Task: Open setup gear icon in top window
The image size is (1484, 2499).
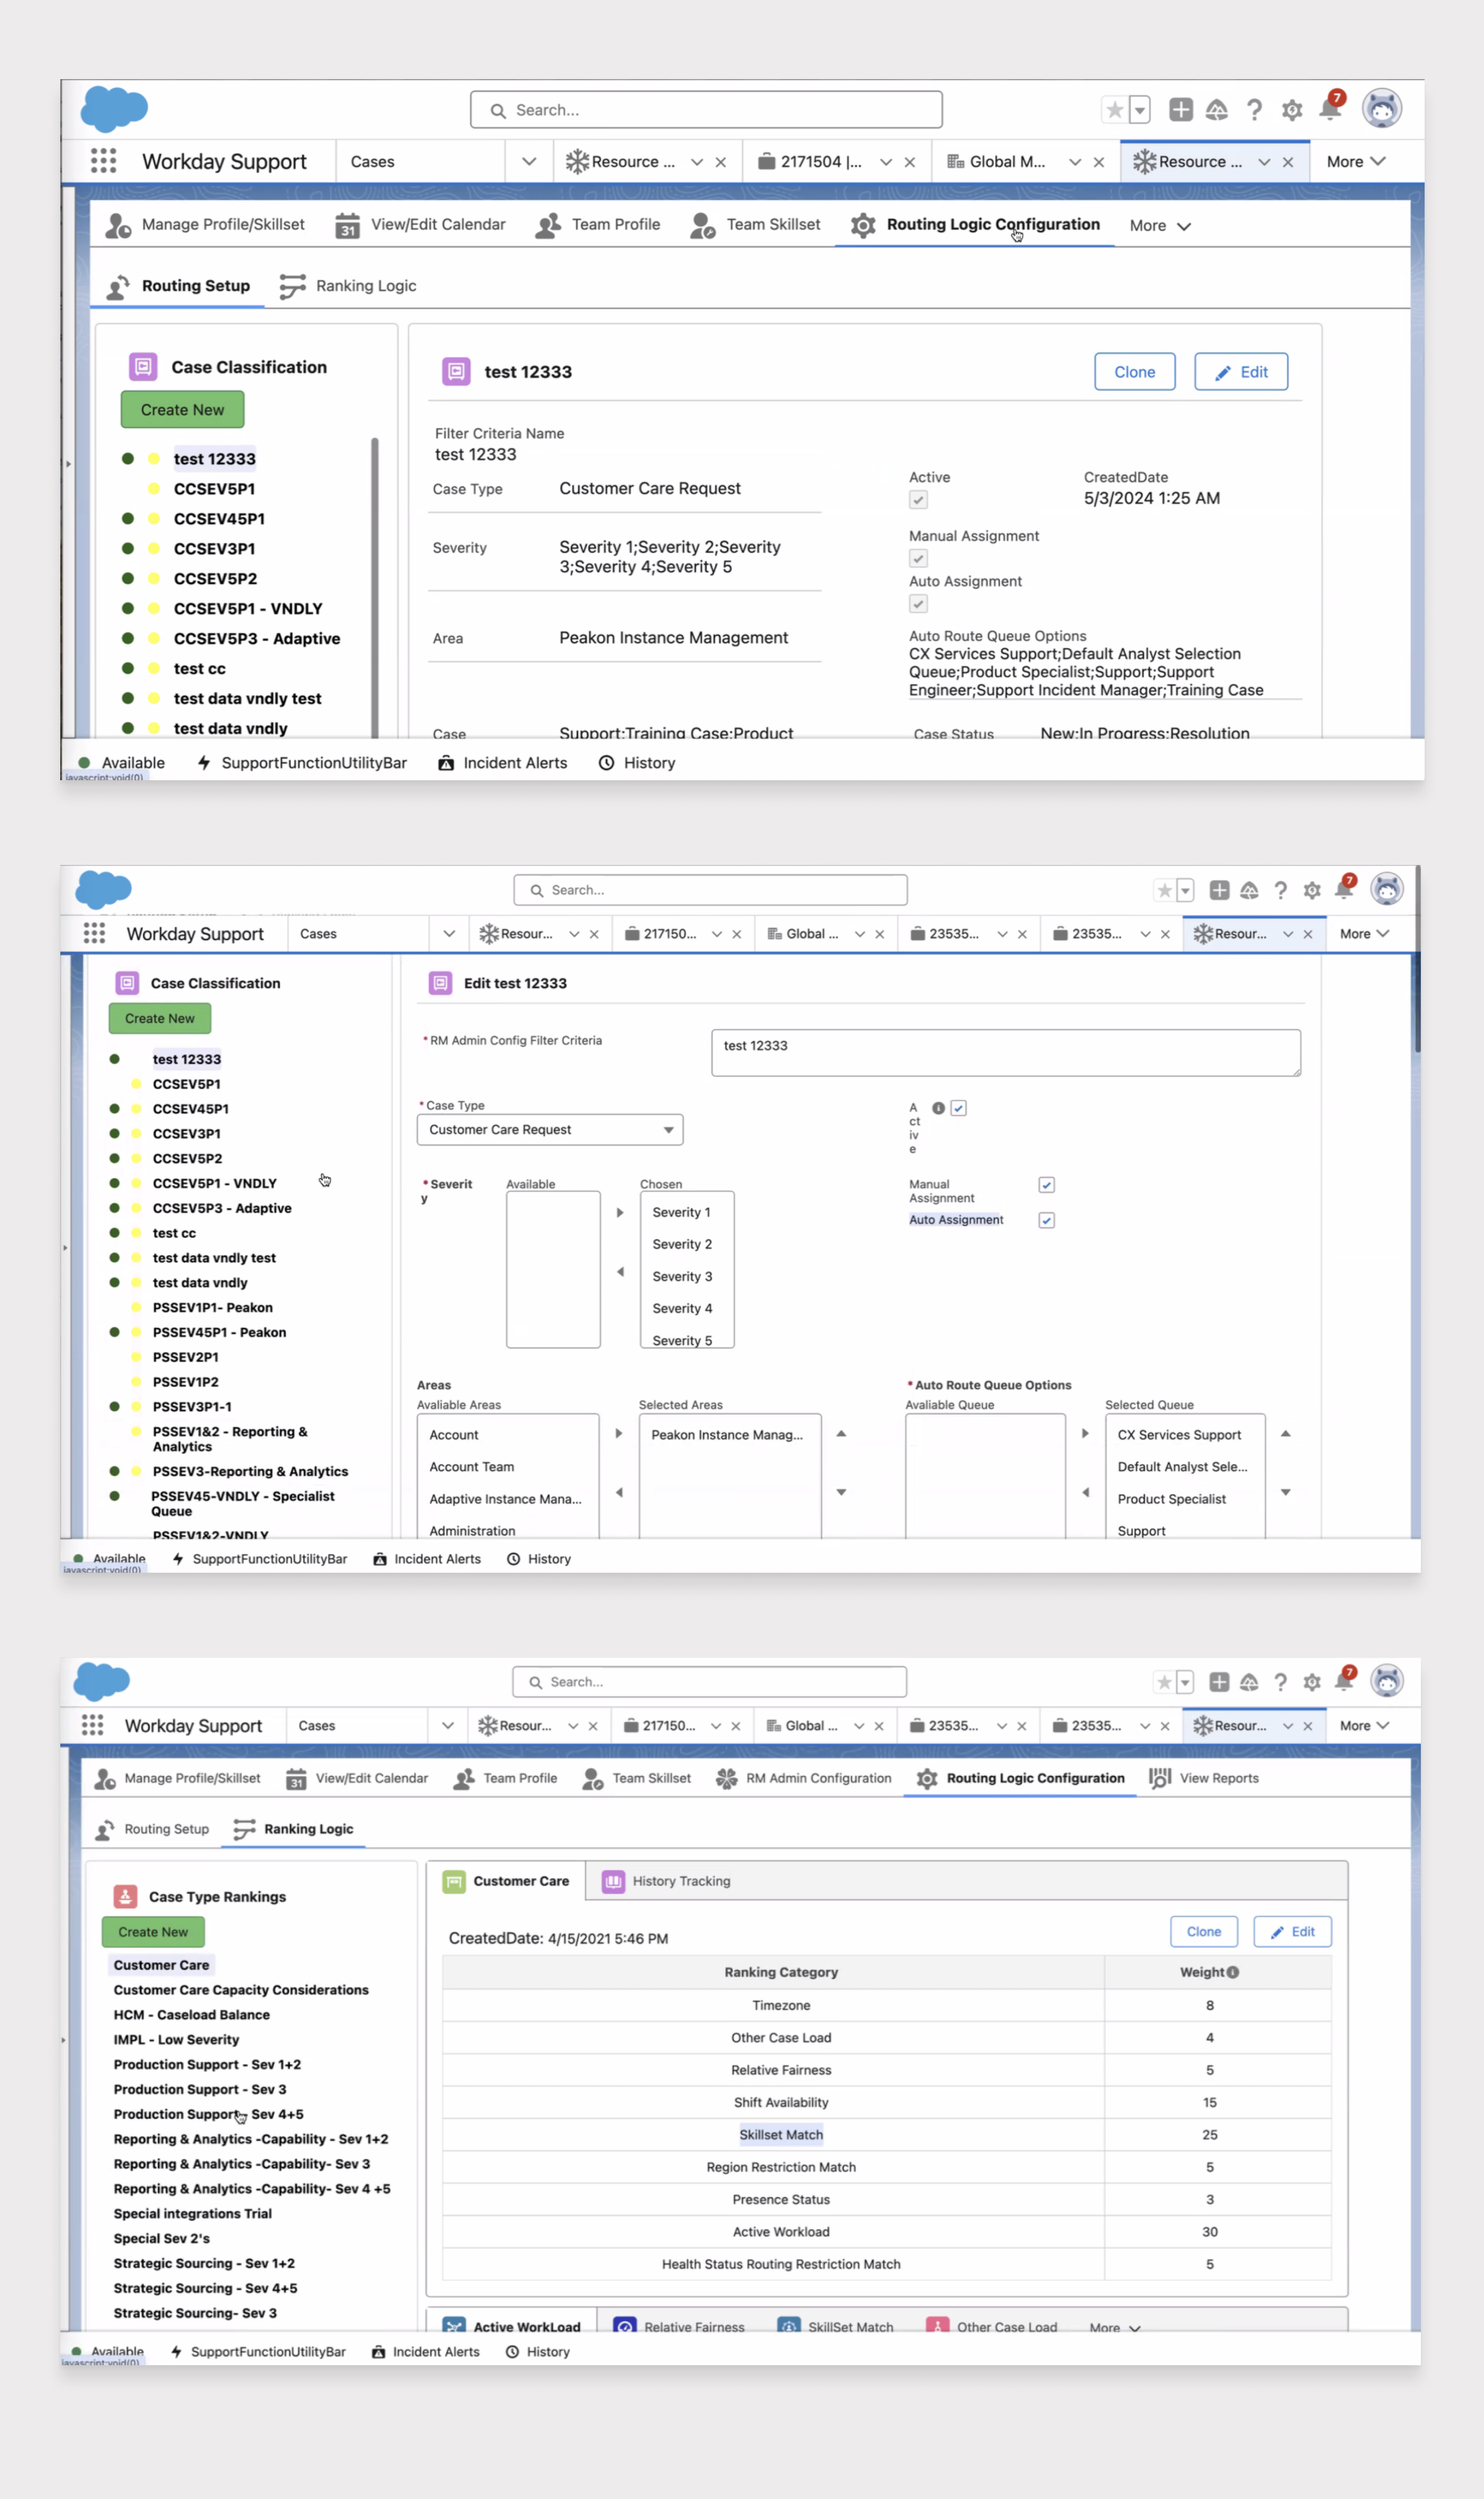Action: point(1292,110)
